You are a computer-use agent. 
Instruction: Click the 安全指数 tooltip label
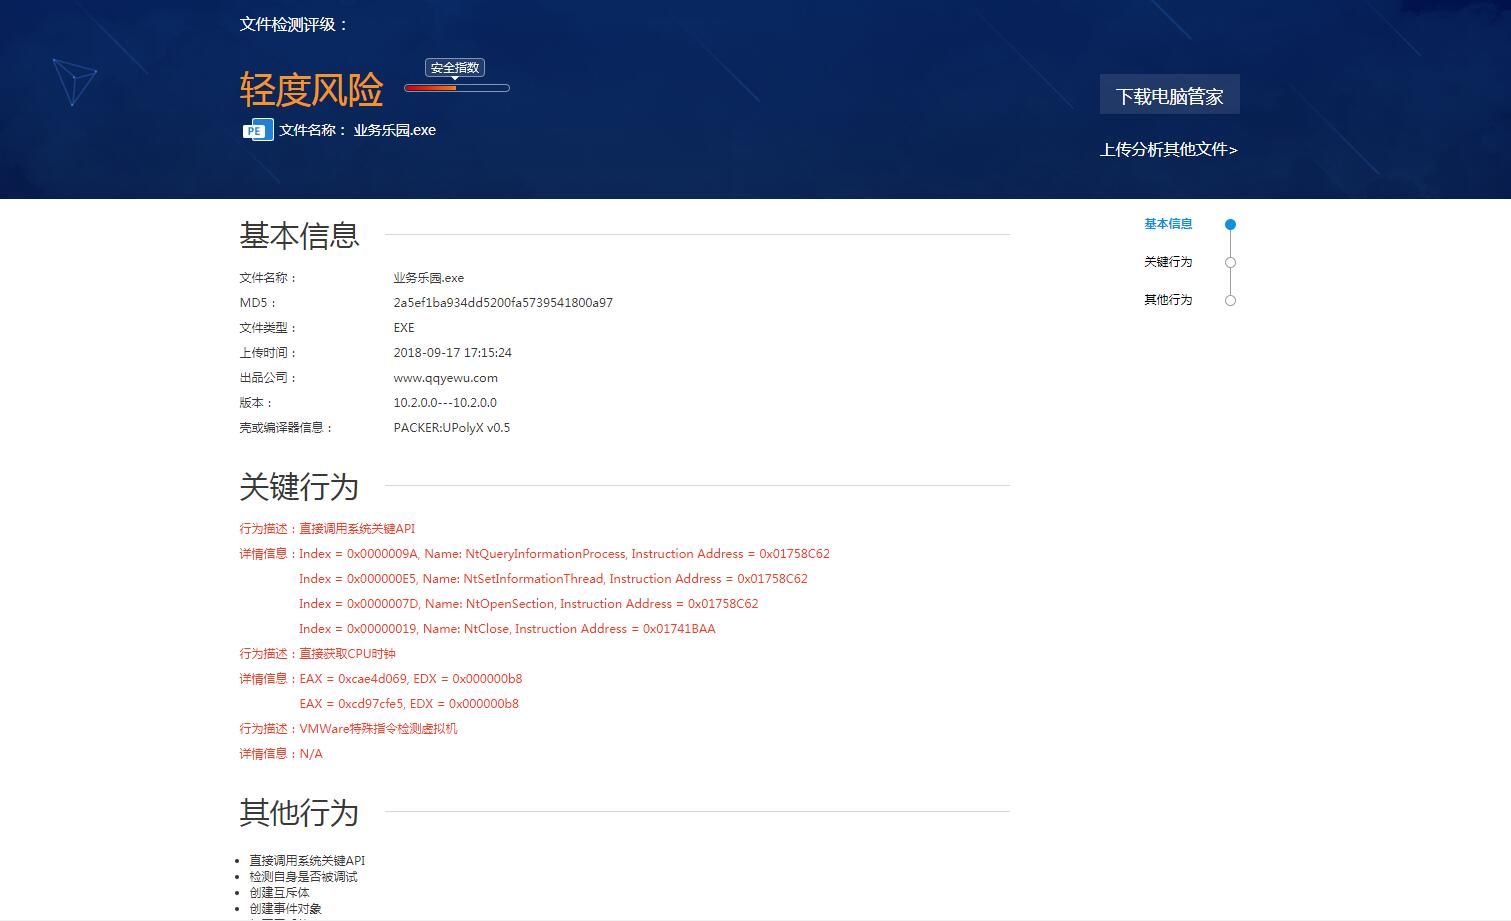[455, 68]
